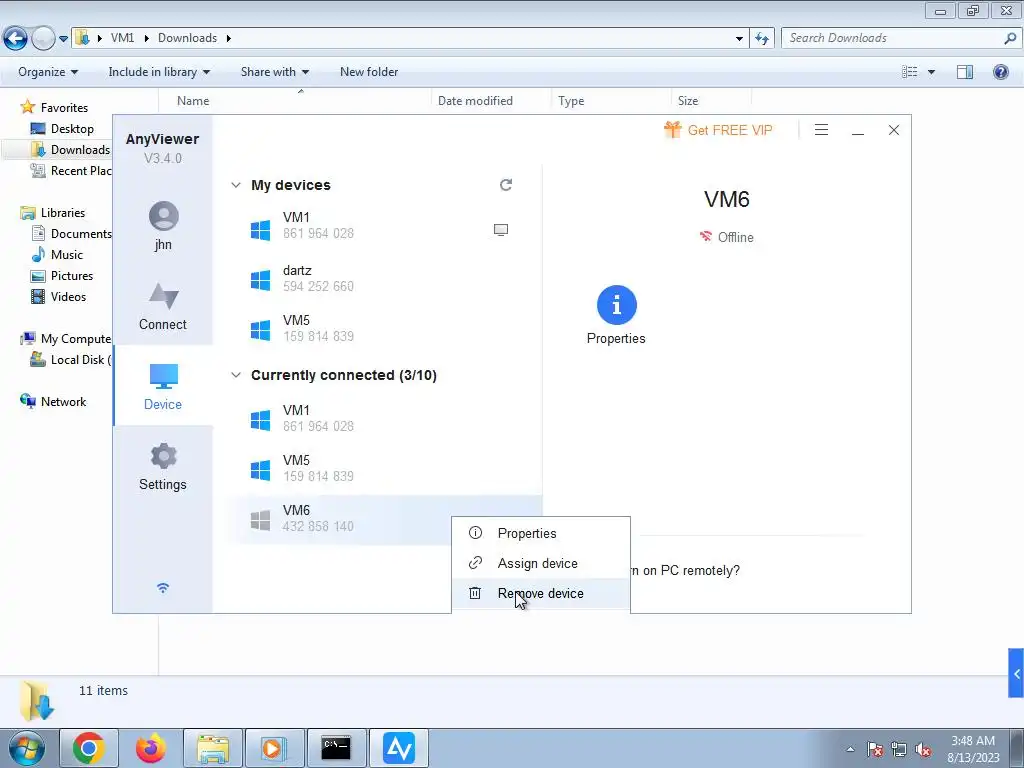This screenshot has width=1024, height=768.
Task: Click the gray Windows logo beside VM6
Action: [x=261, y=520]
